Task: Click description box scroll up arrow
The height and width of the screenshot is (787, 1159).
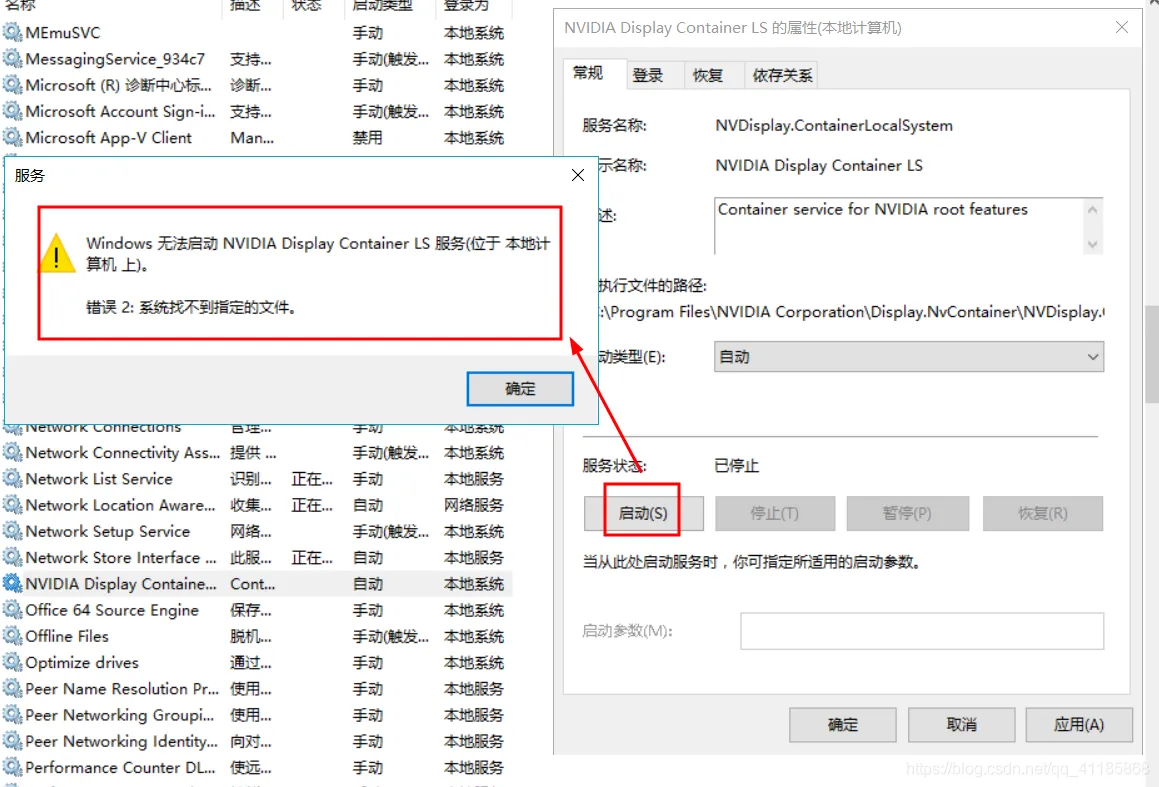Action: pyautogui.click(x=1092, y=210)
